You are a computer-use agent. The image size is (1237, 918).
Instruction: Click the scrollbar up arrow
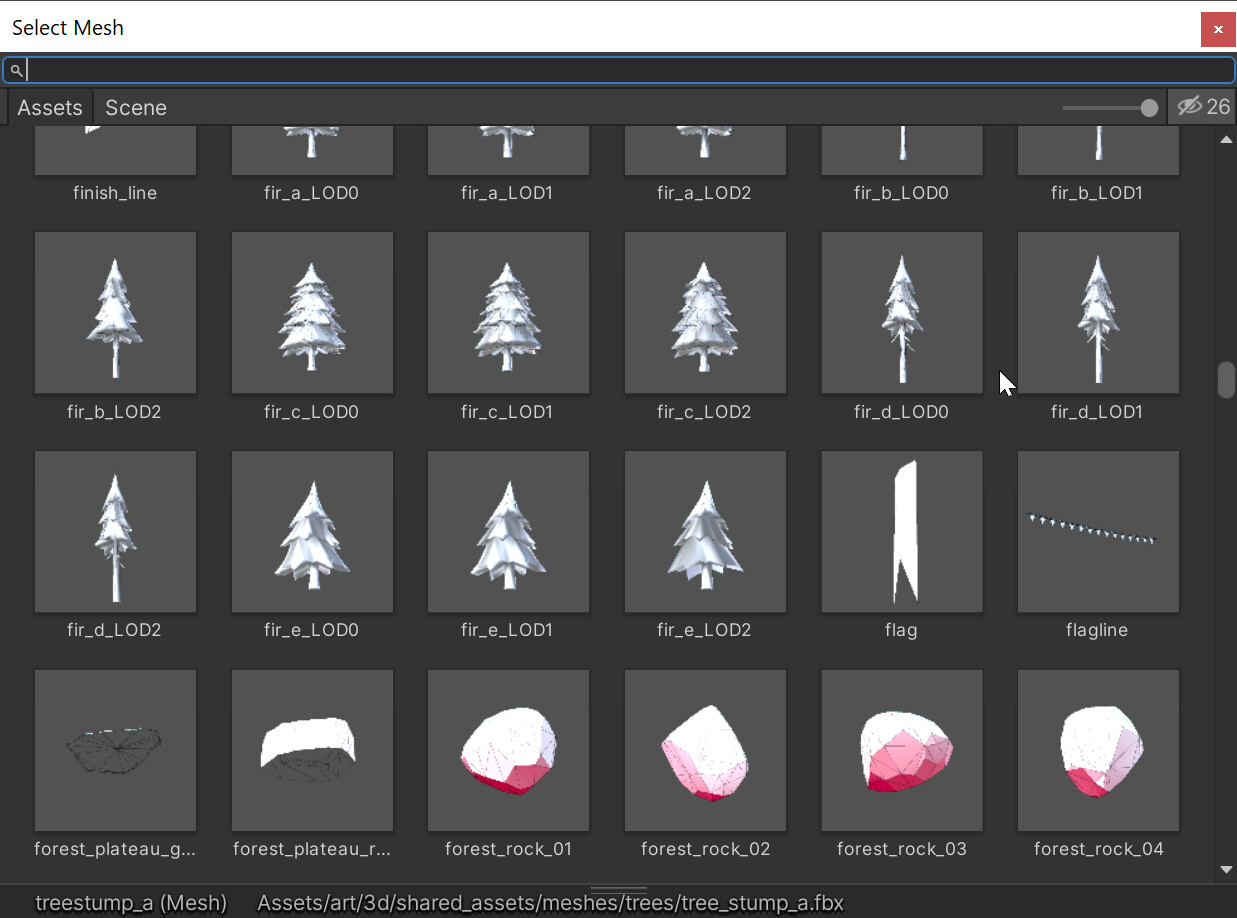(x=1226, y=140)
